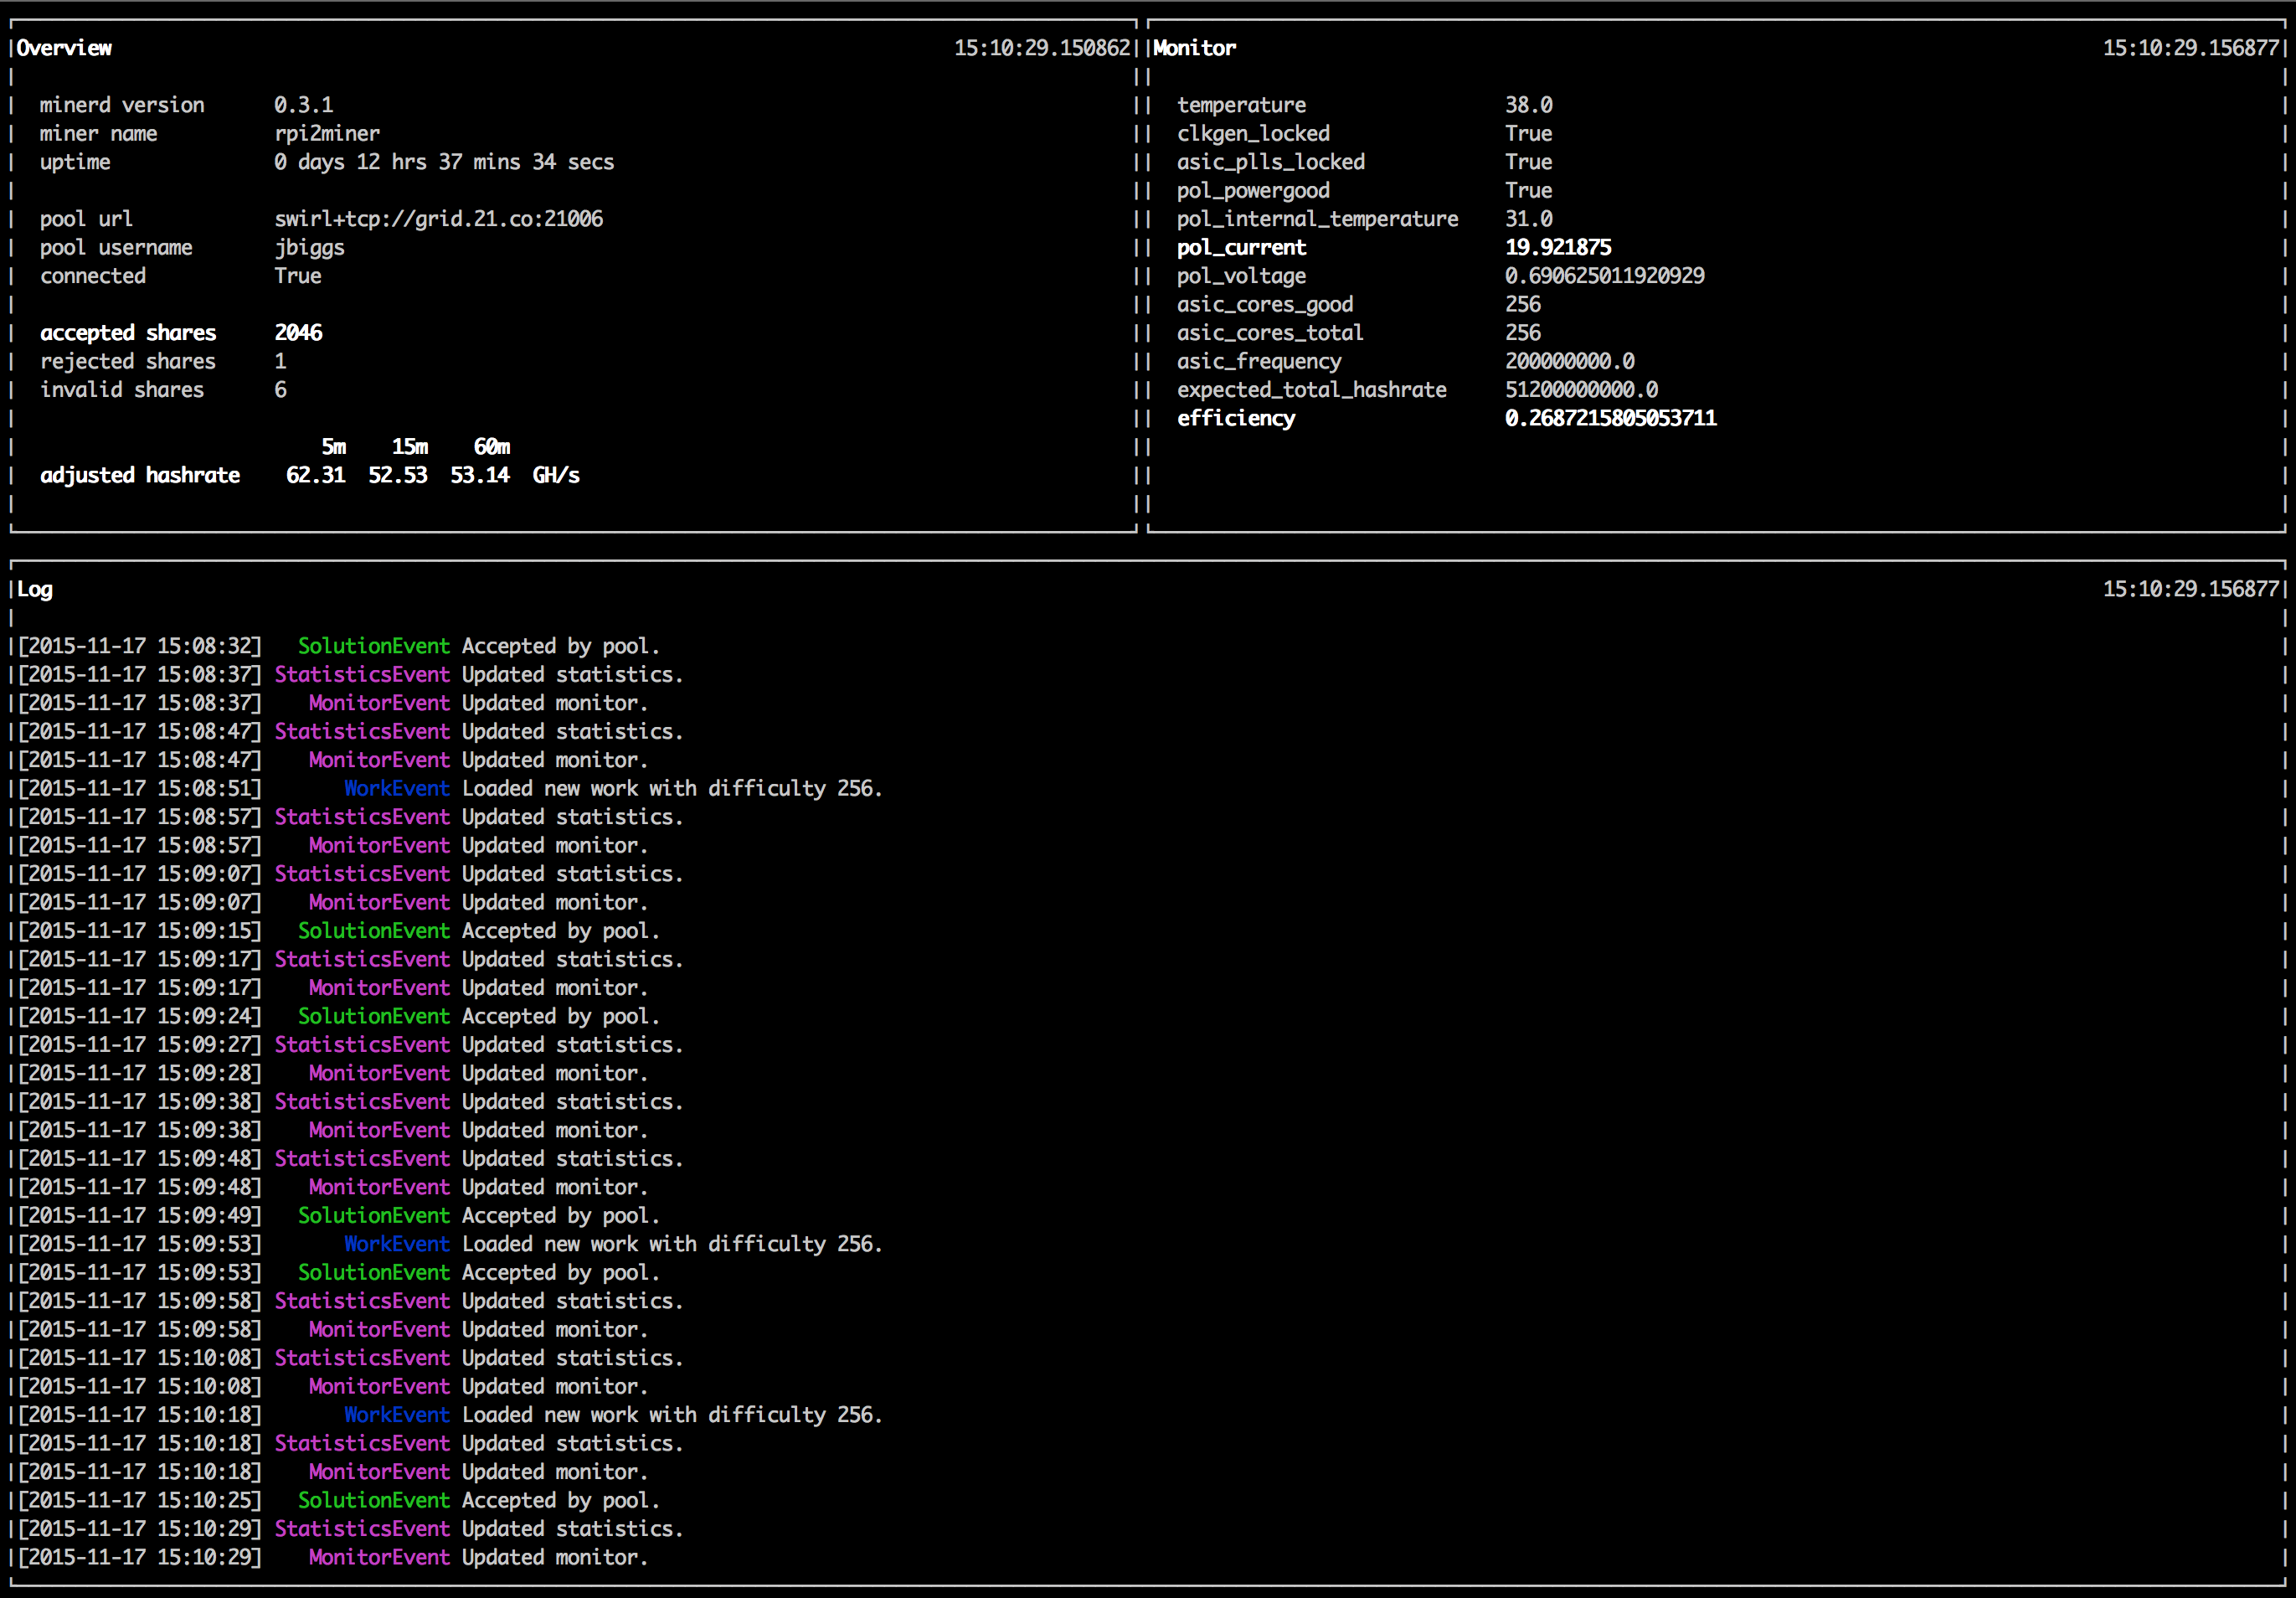The width and height of the screenshot is (2296, 1598).
Task: Click the Monitor panel title
Action: point(1194,48)
